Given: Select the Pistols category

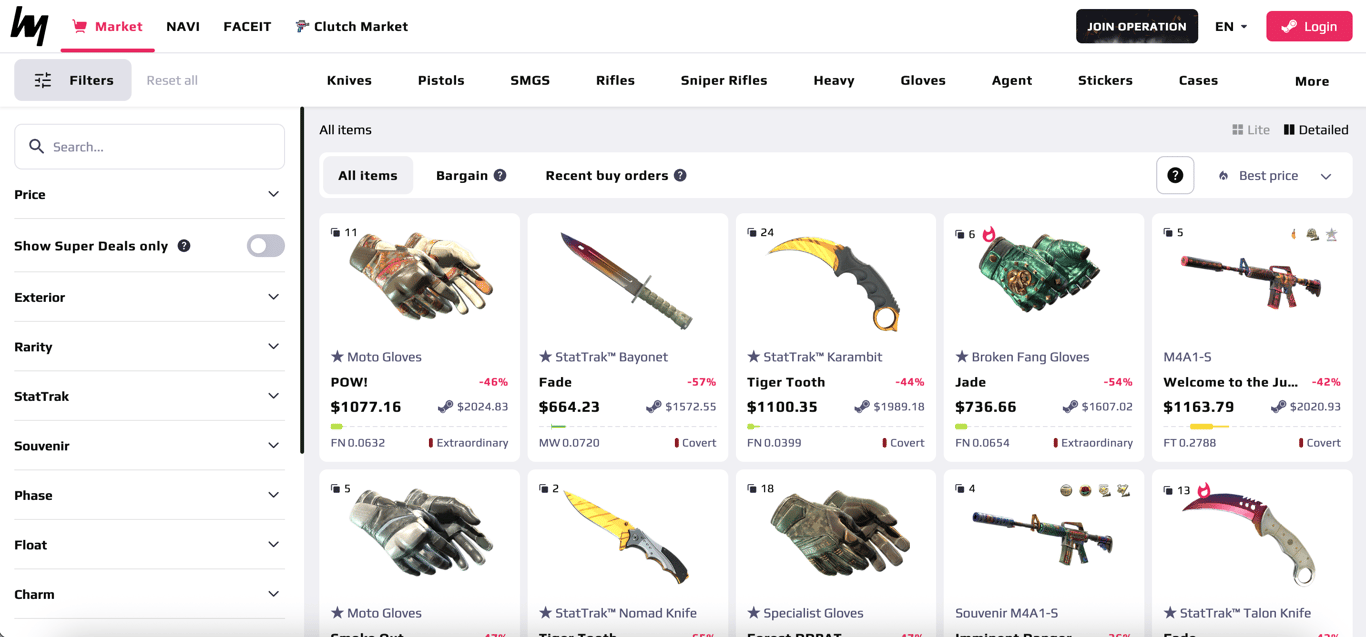Looking at the screenshot, I should point(441,80).
